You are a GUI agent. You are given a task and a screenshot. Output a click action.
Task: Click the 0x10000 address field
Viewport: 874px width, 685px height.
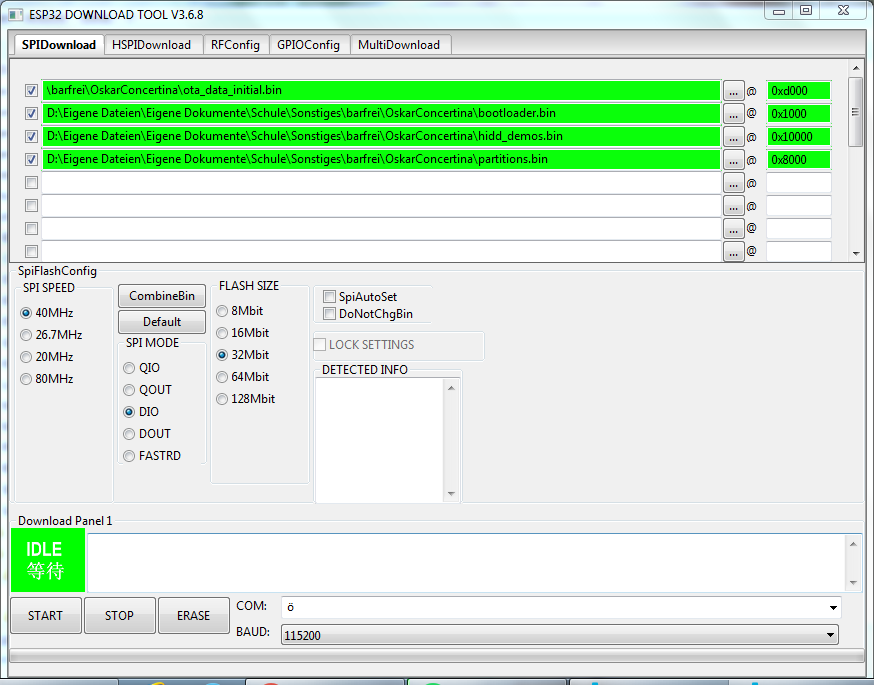click(798, 137)
